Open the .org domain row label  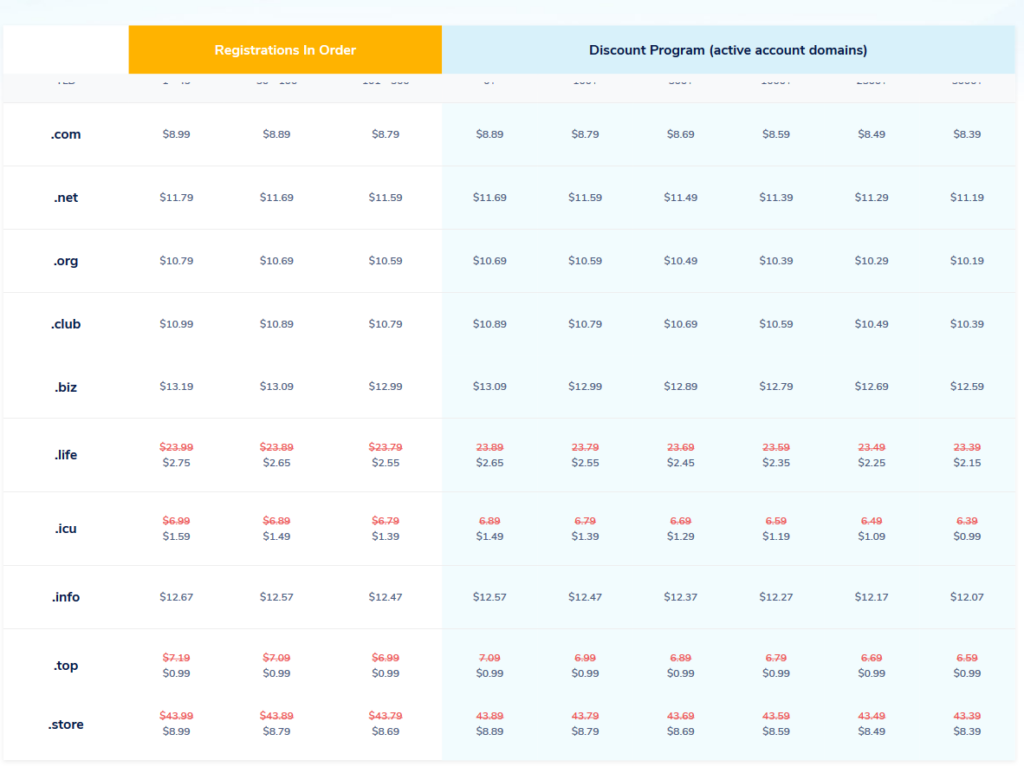(x=66, y=261)
